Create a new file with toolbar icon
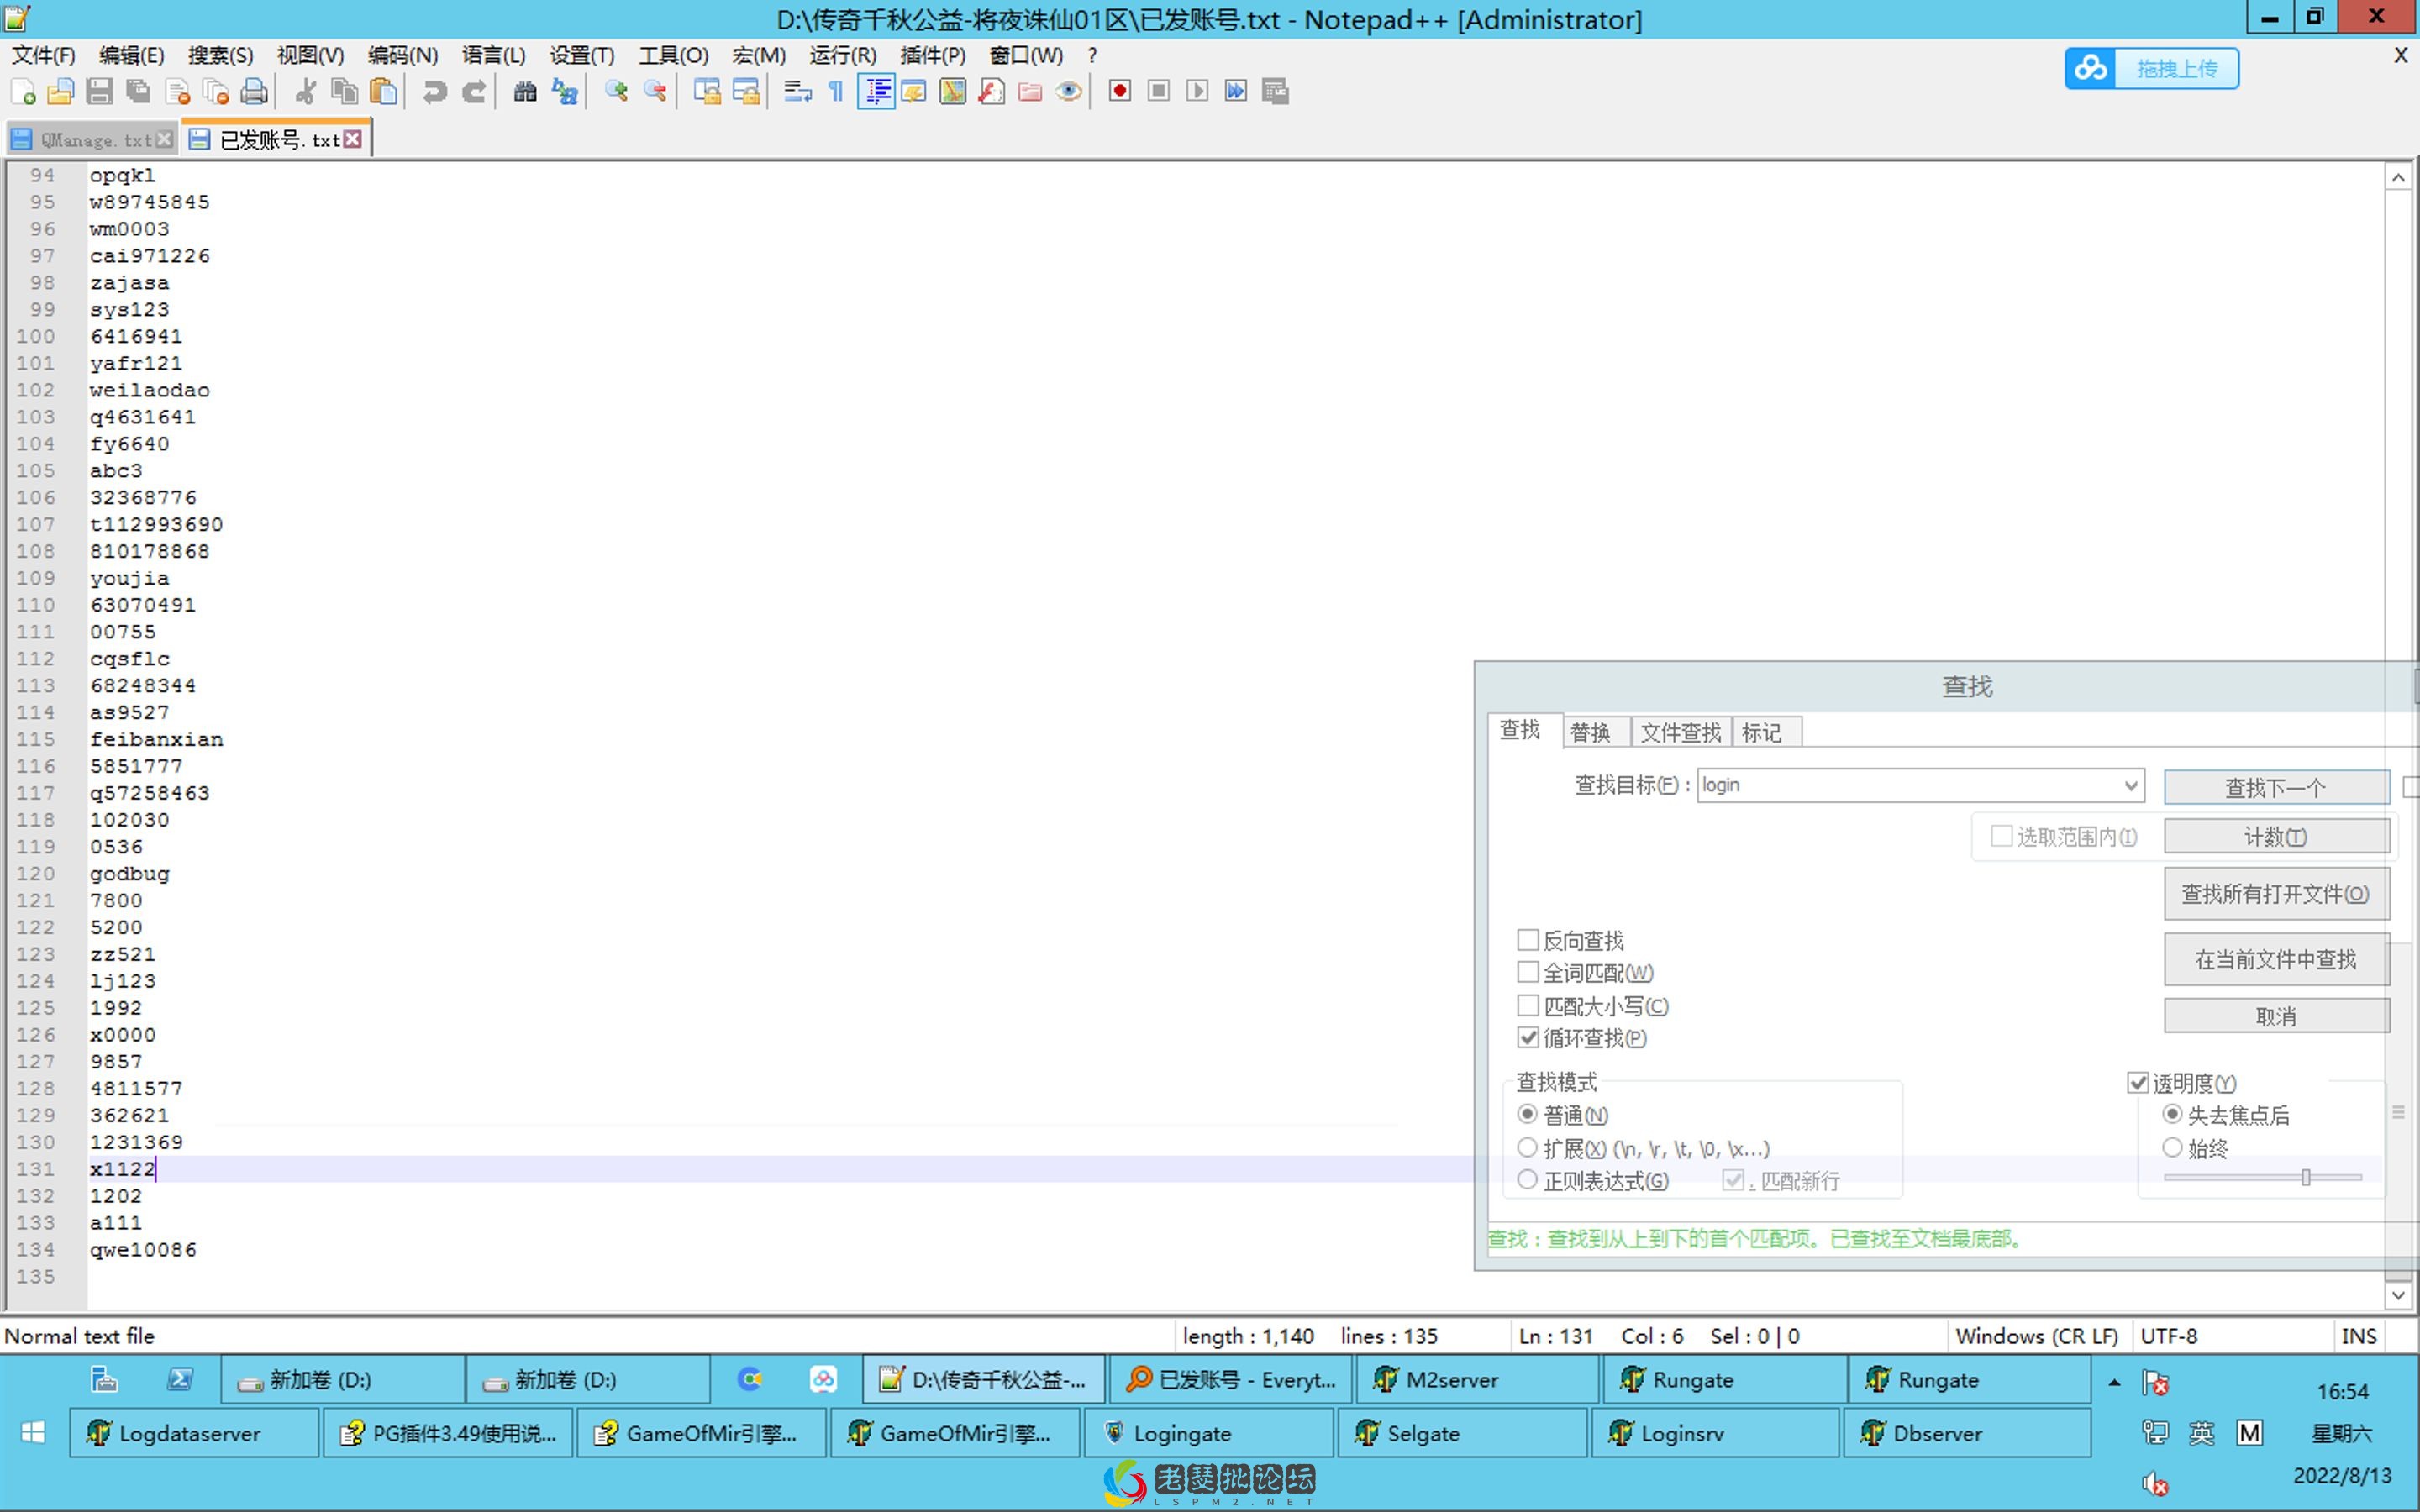 (x=23, y=92)
